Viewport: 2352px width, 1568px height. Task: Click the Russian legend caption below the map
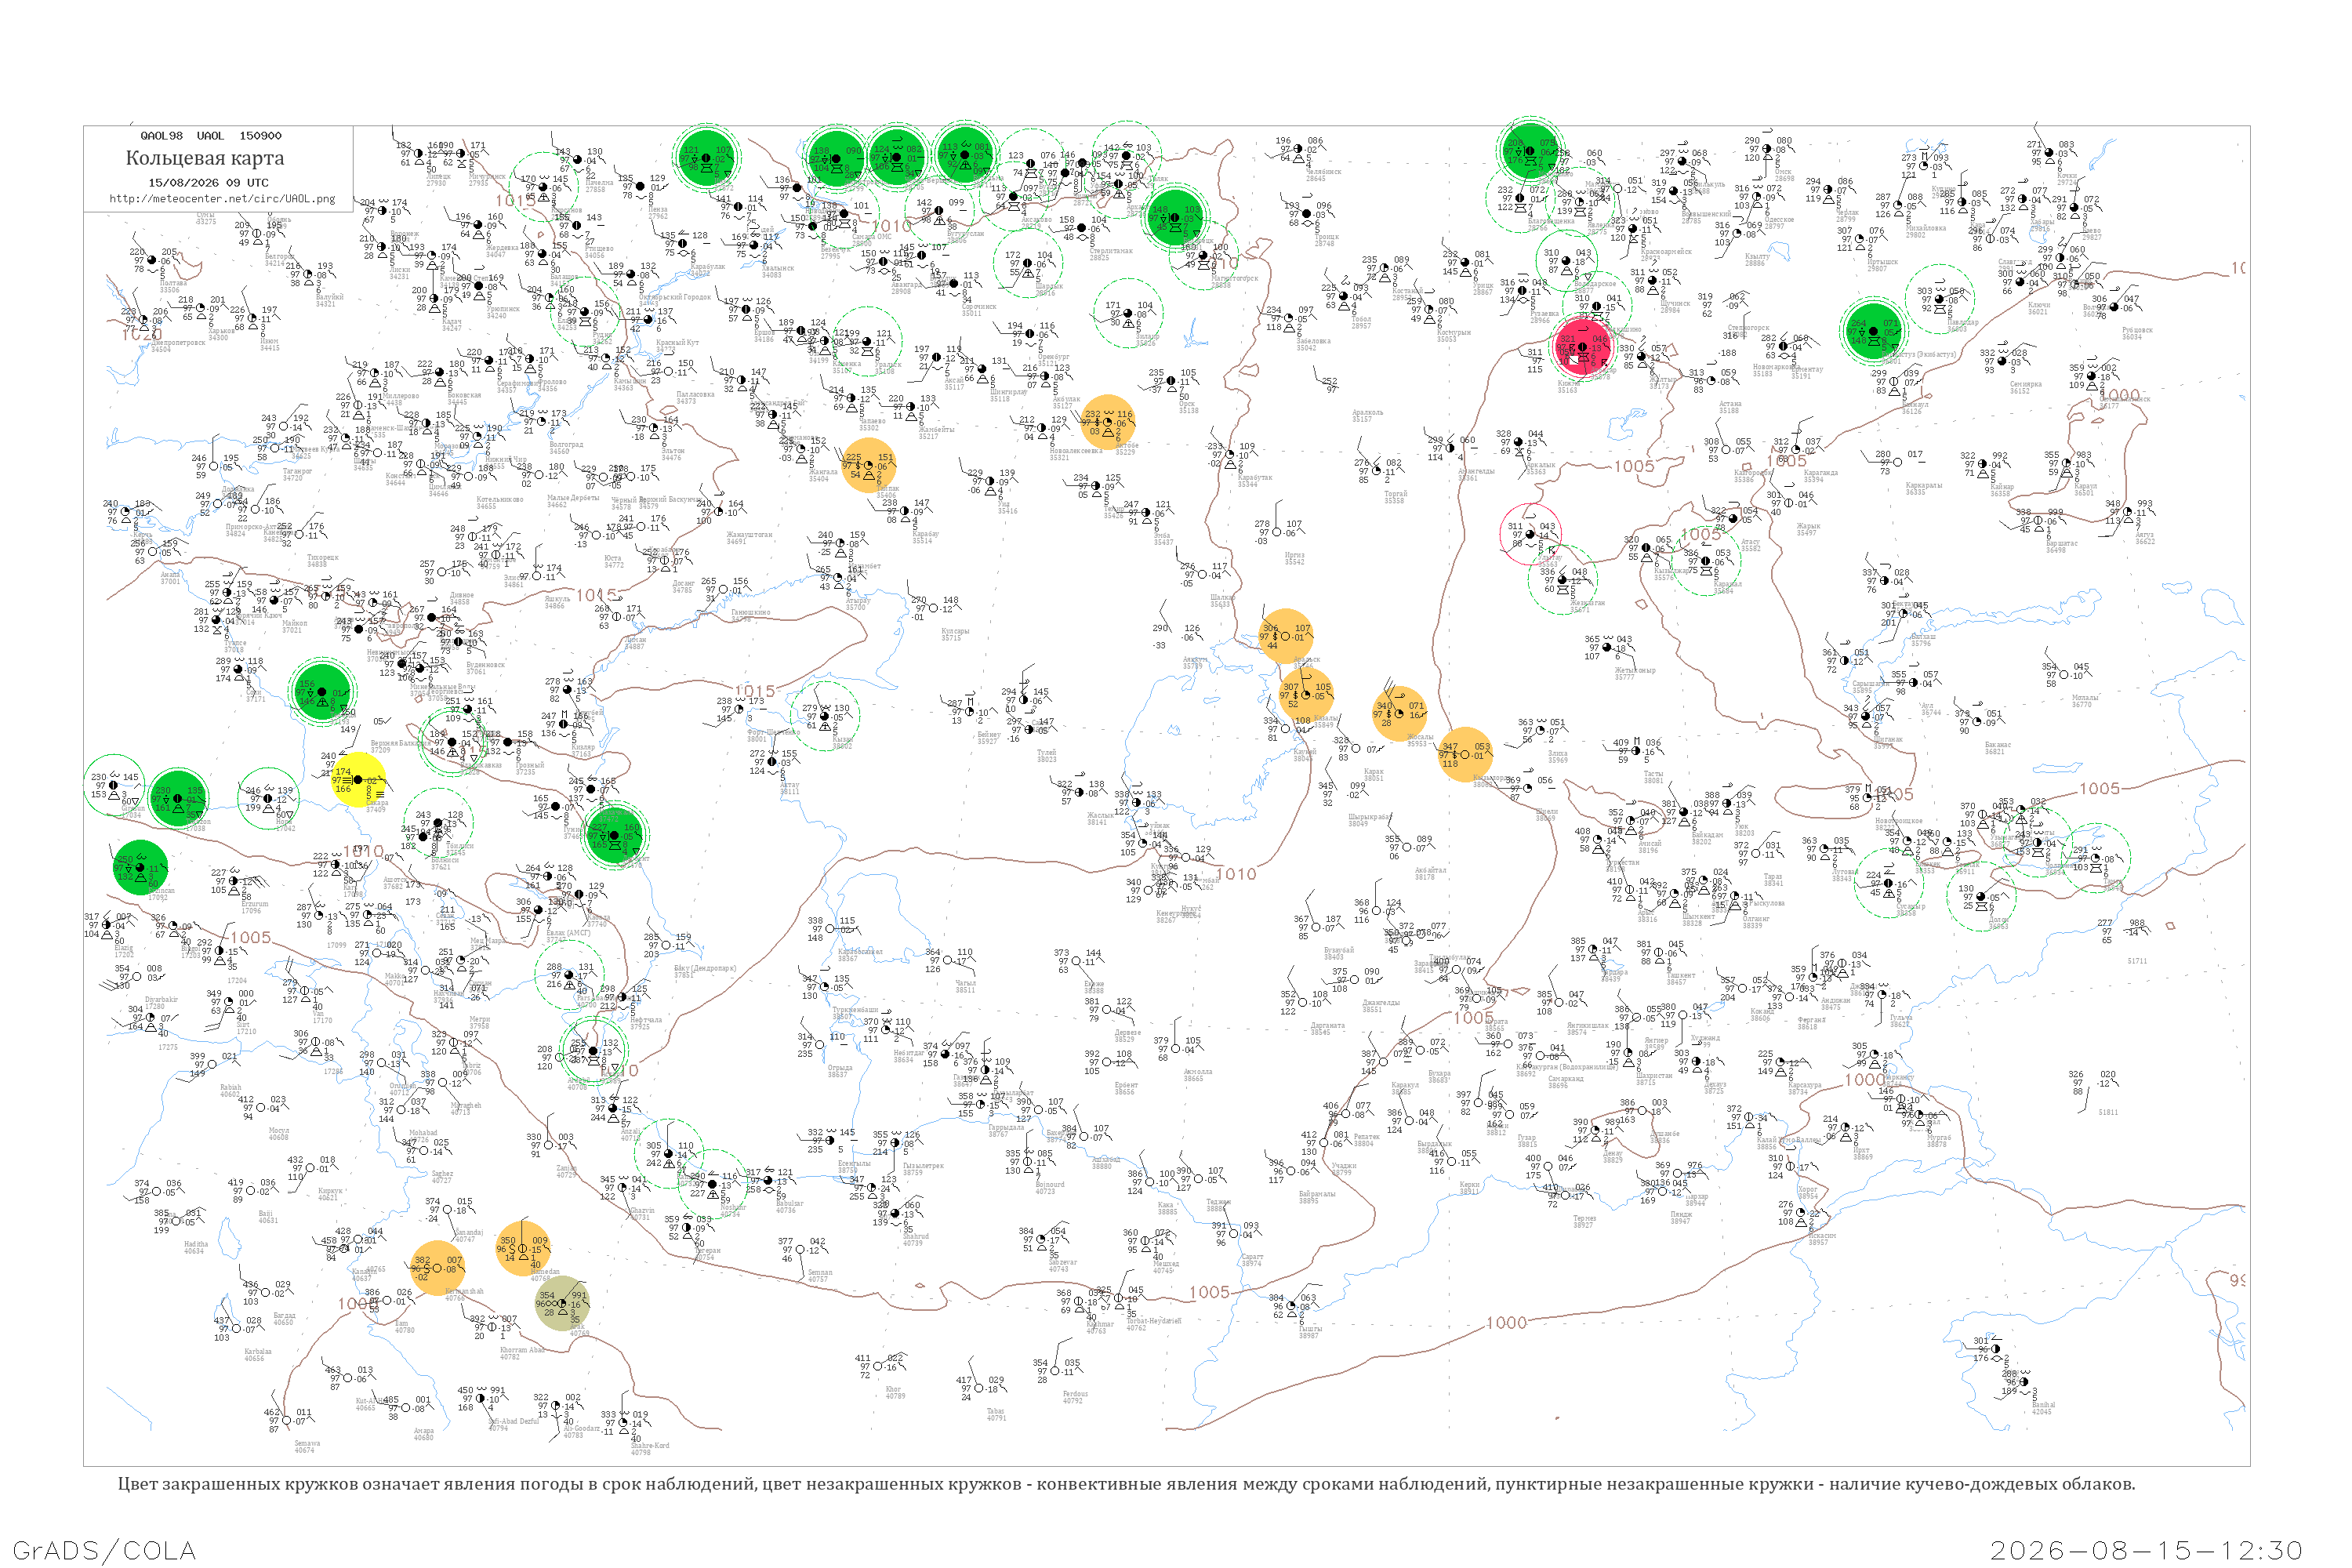click(x=1126, y=1484)
